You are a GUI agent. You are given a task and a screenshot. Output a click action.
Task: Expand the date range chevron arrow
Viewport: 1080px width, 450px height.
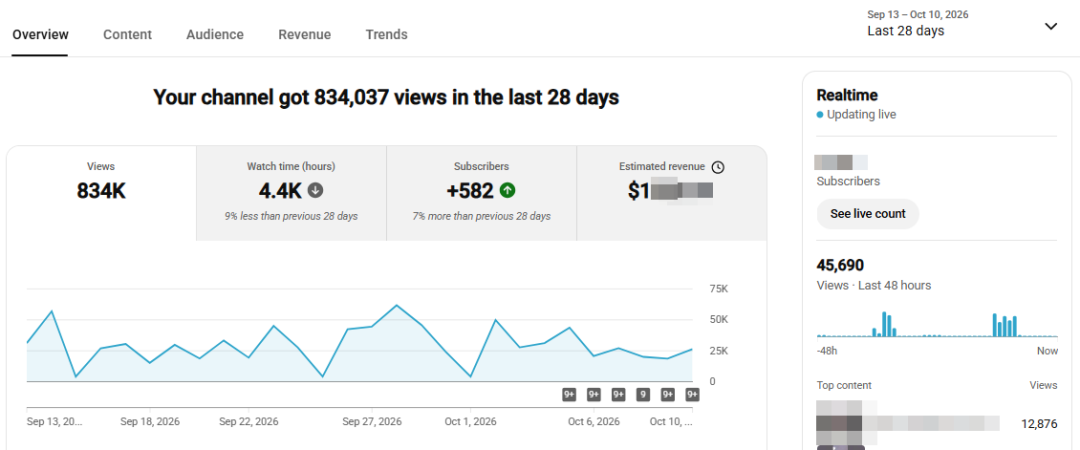(x=1050, y=26)
